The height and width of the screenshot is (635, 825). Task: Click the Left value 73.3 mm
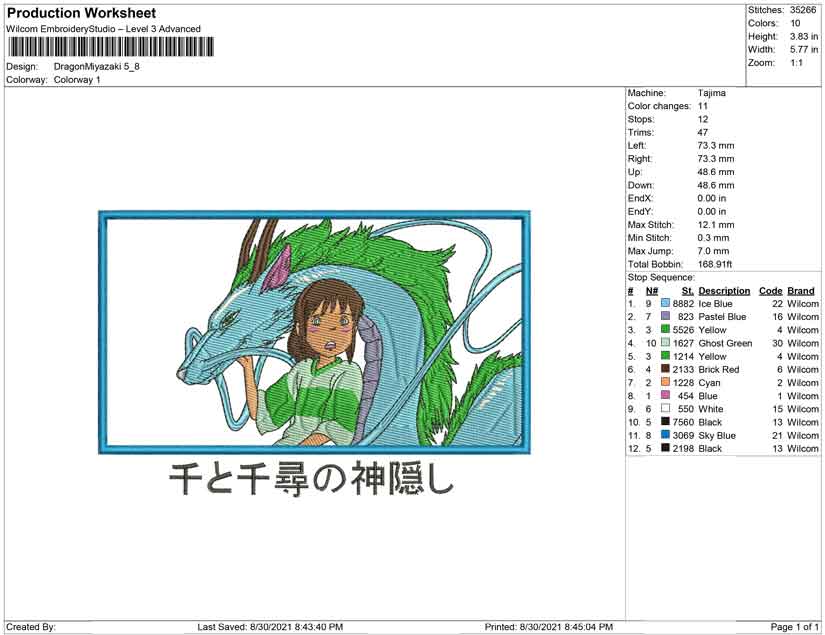pos(716,146)
